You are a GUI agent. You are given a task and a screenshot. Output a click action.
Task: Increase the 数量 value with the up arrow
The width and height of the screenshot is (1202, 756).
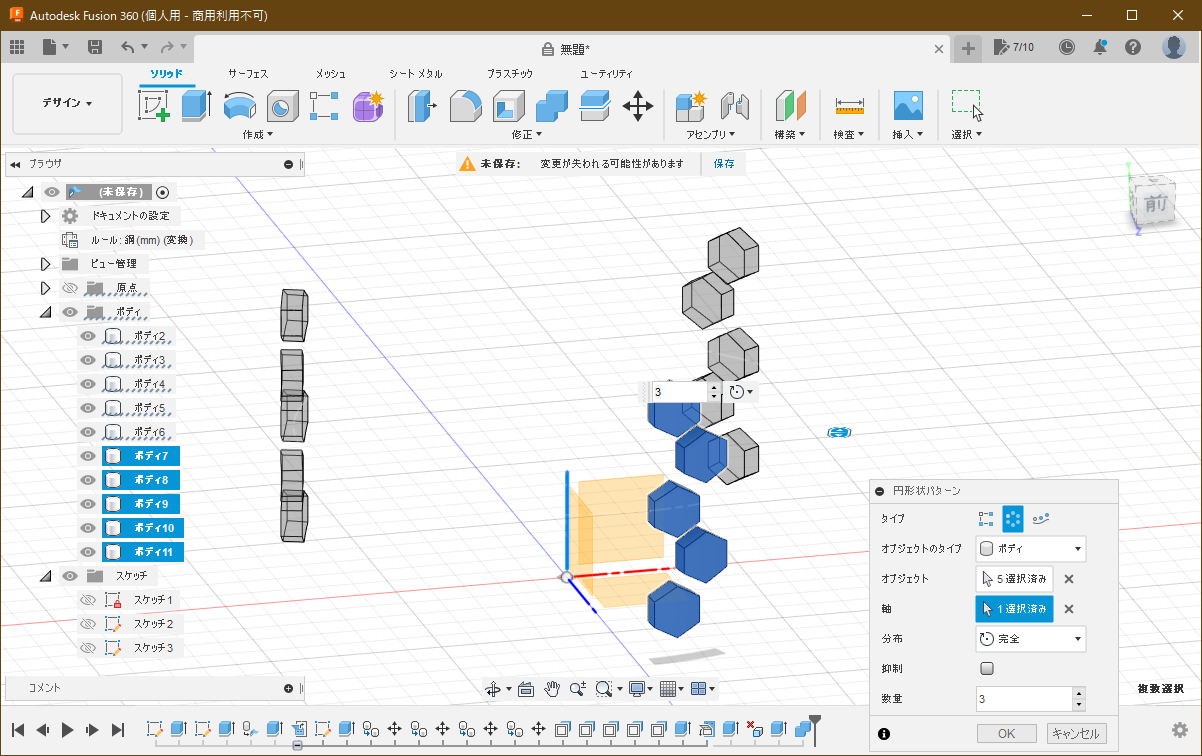click(1078, 694)
